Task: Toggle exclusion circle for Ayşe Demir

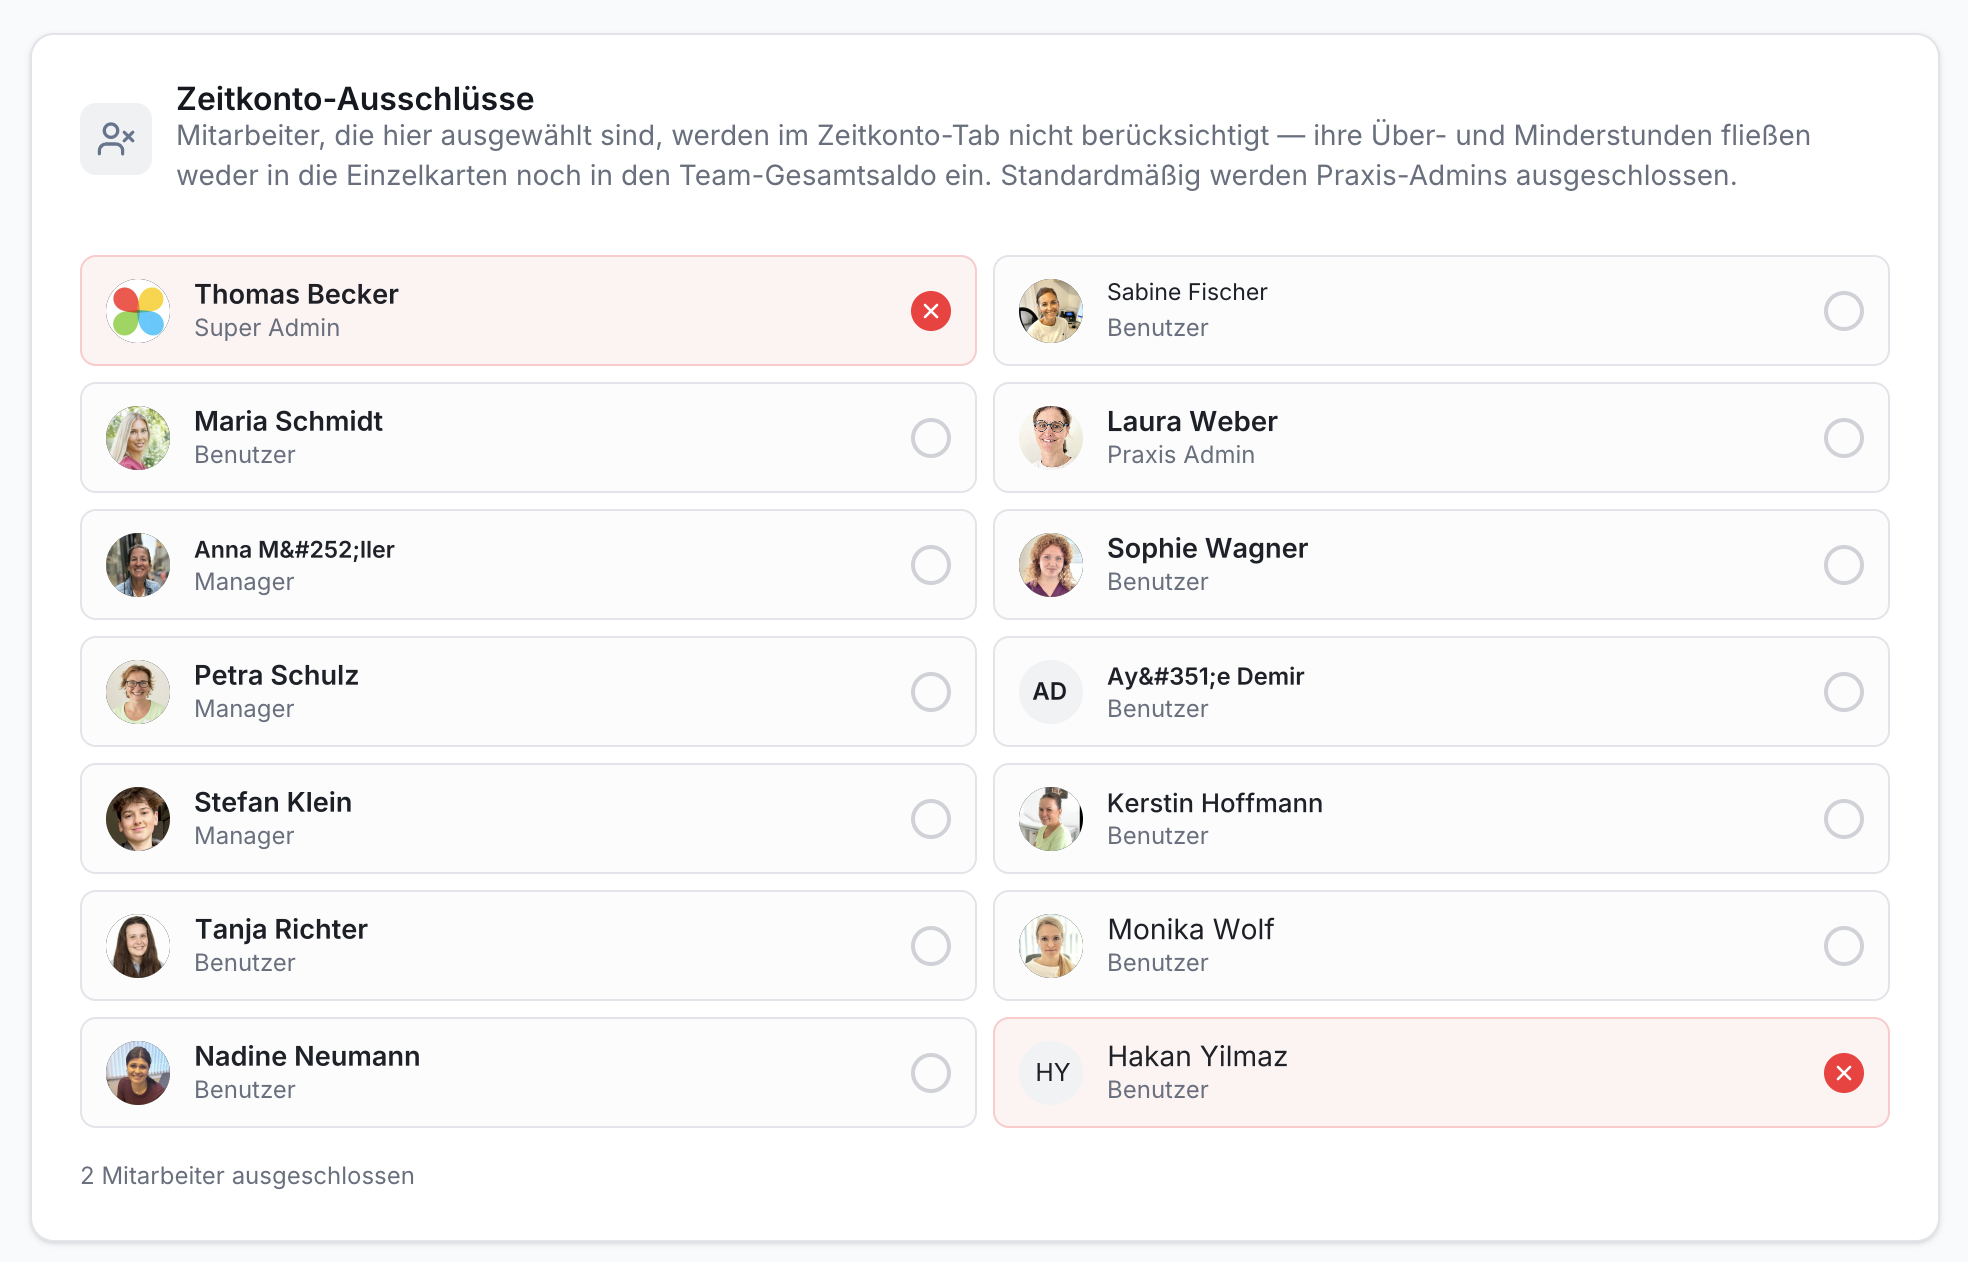Action: [x=1843, y=692]
